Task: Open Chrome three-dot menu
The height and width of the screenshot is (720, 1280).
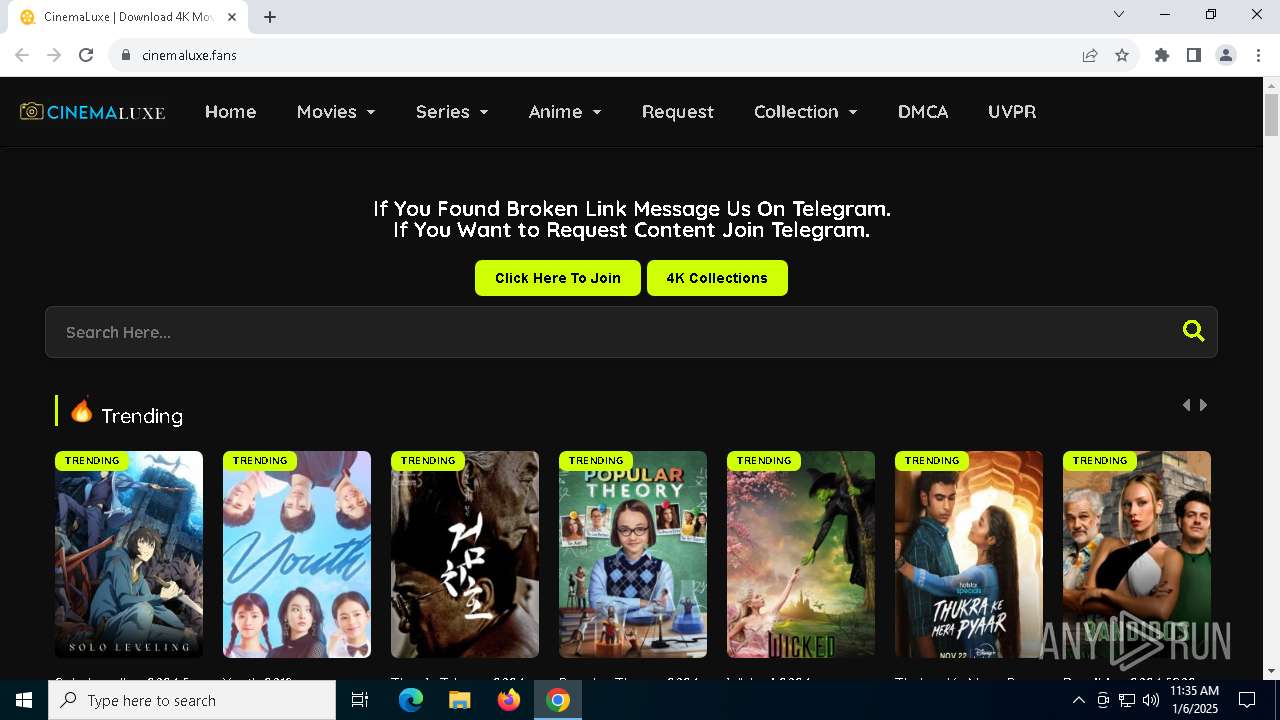Action: point(1257,55)
